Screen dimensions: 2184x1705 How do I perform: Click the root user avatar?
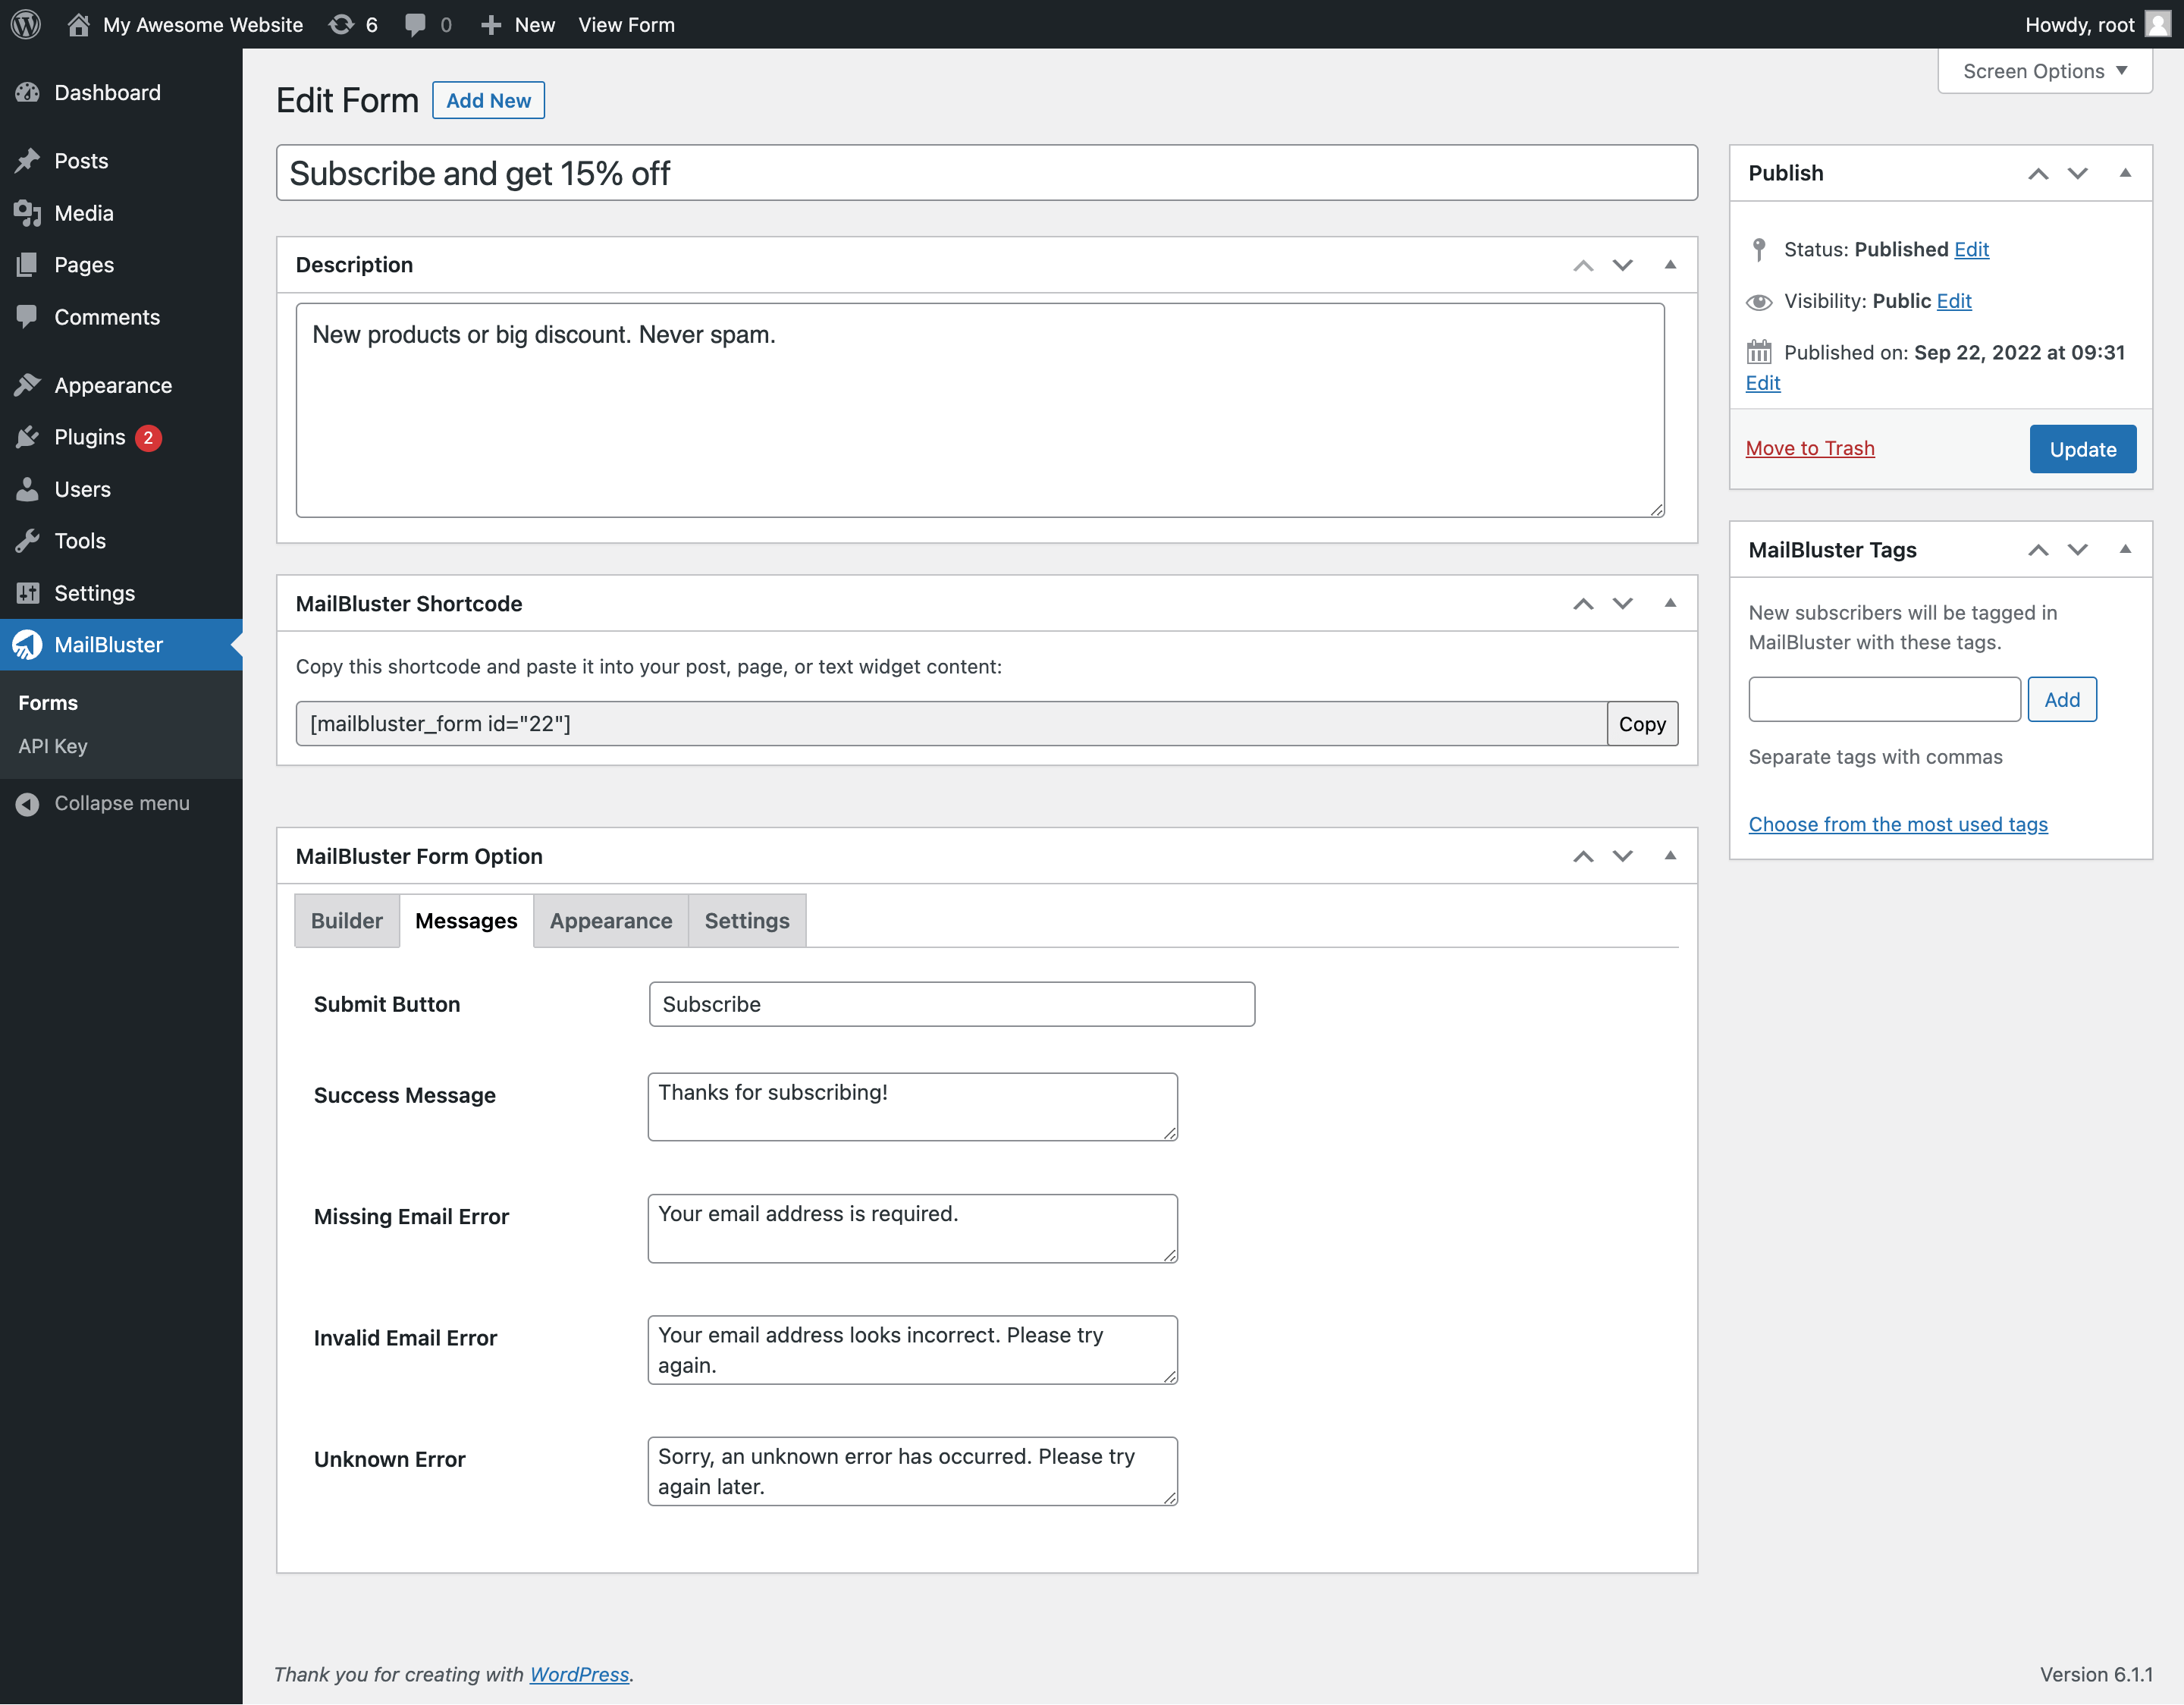point(2158,24)
